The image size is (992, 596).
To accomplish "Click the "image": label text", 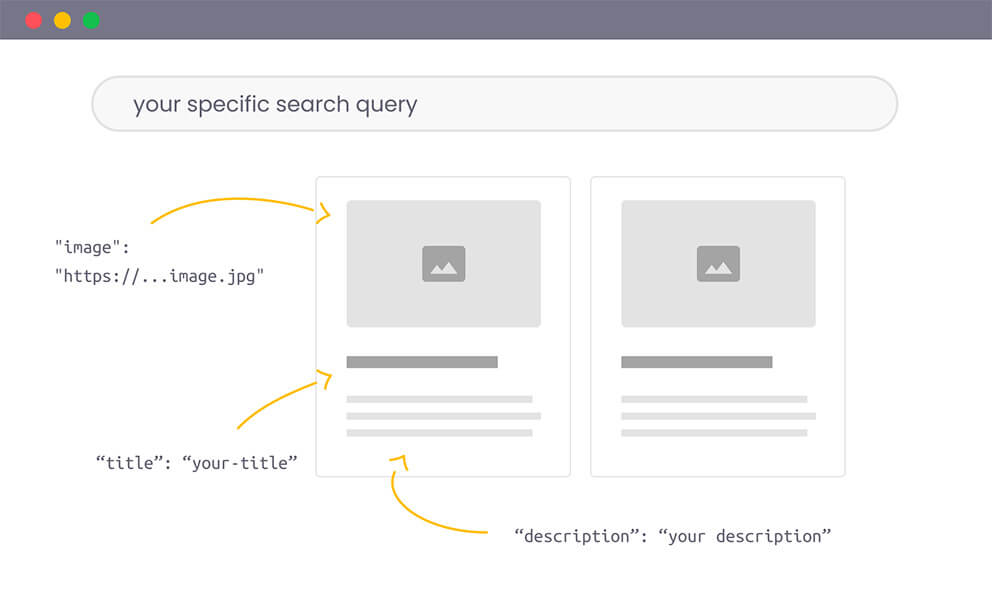I will 92,247.
